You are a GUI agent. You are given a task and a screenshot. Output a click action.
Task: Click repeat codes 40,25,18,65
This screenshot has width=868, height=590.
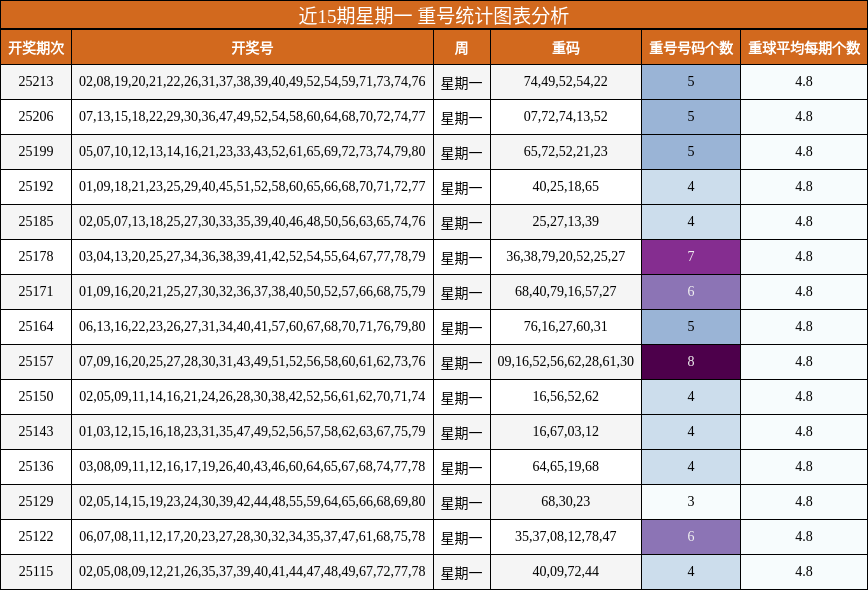point(566,186)
